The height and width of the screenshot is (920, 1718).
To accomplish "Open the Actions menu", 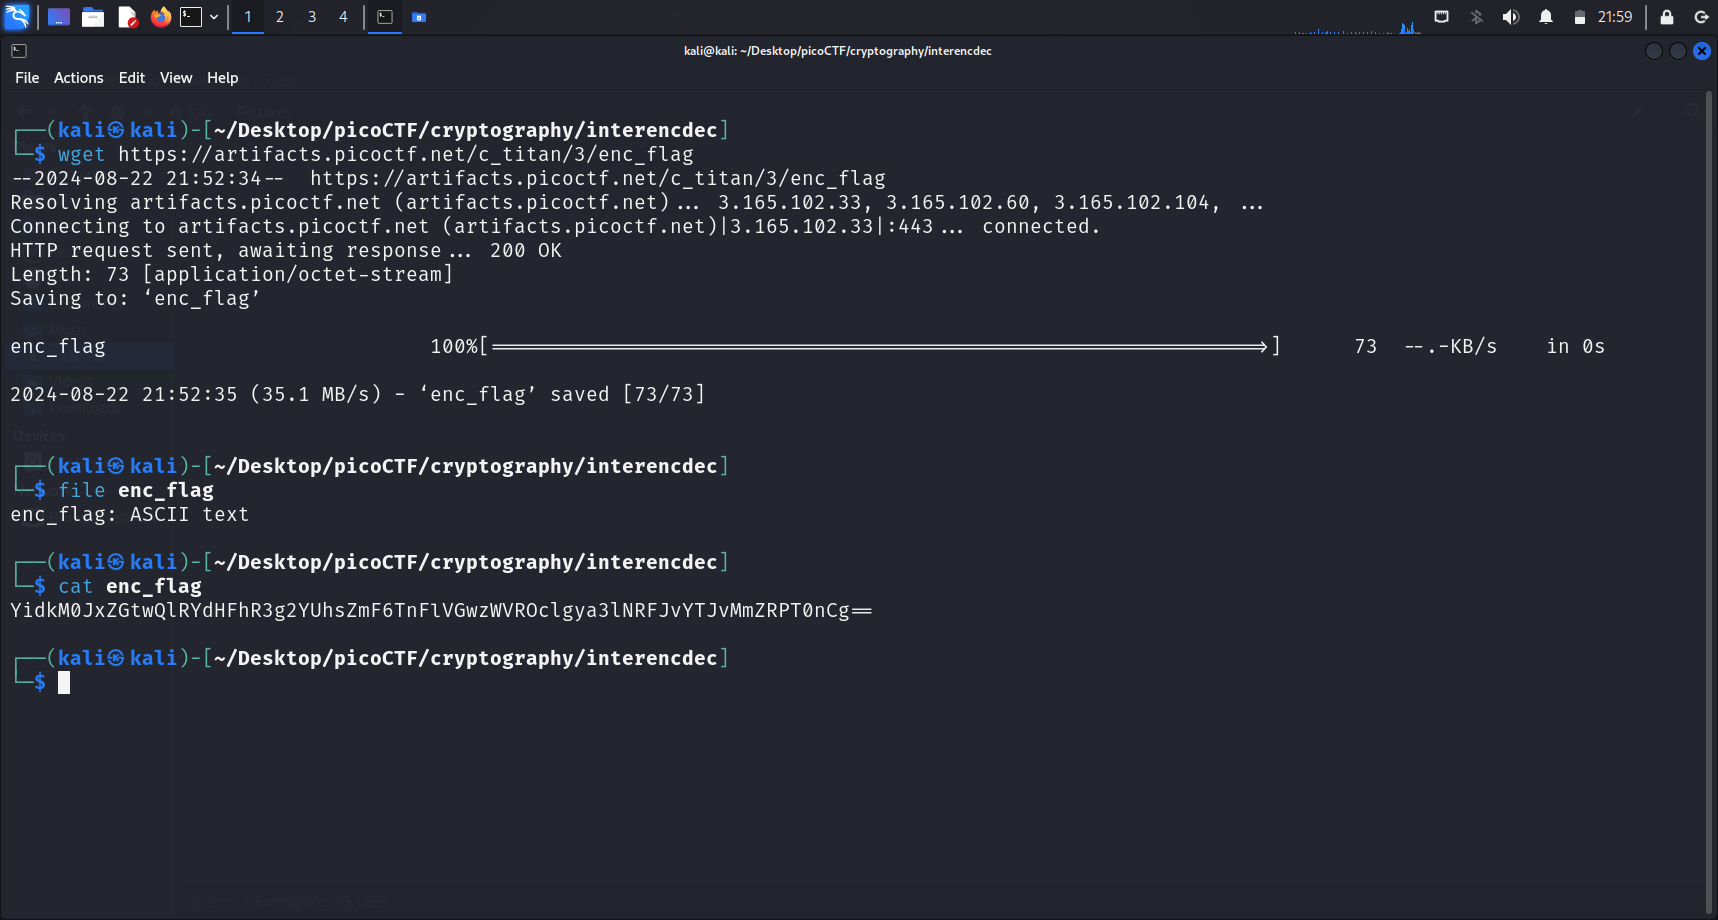I will coord(78,78).
